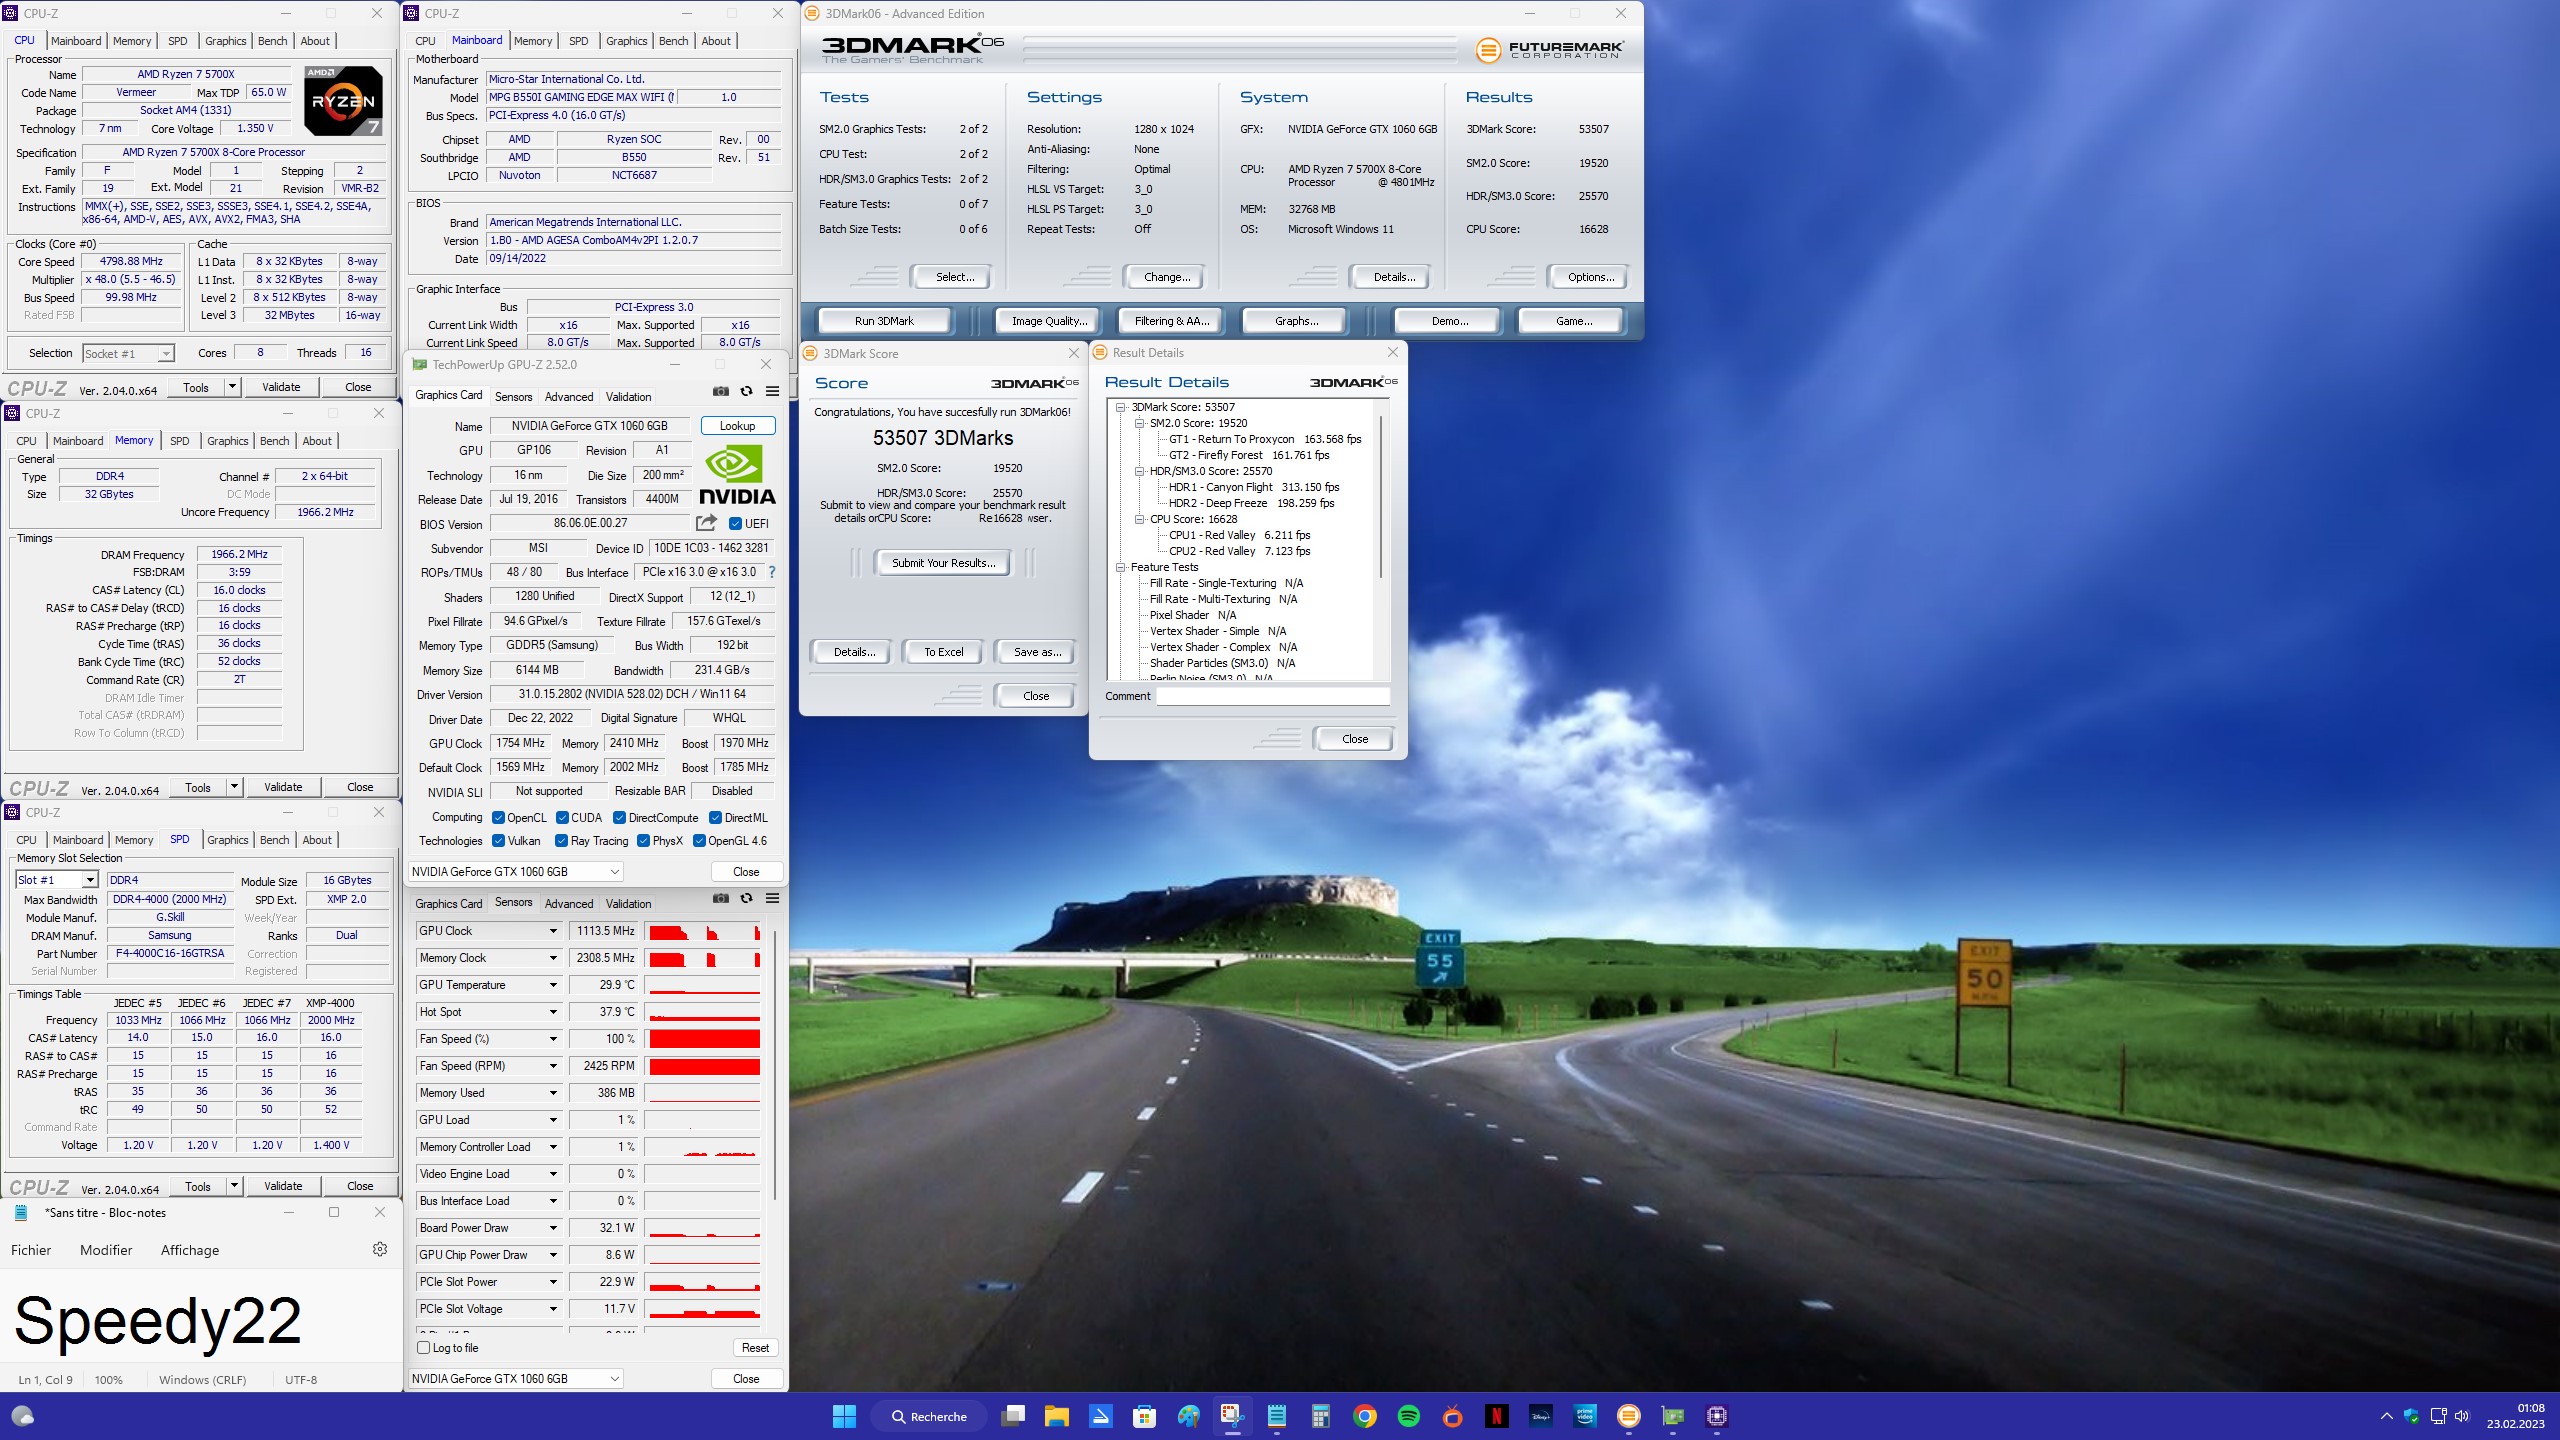Open the GPU Temperature sensor dropdown
2560x1440 pixels.
coord(553,985)
